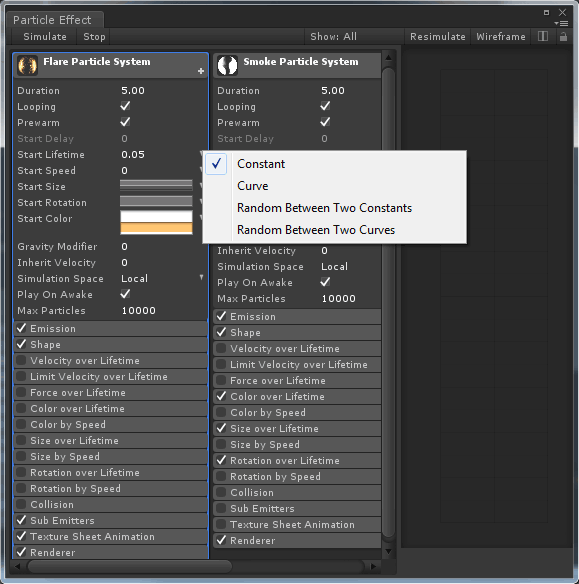The height and width of the screenshot is (584, 579).
Task: Open the orange Start Color swatch
Action: [156, 228]
